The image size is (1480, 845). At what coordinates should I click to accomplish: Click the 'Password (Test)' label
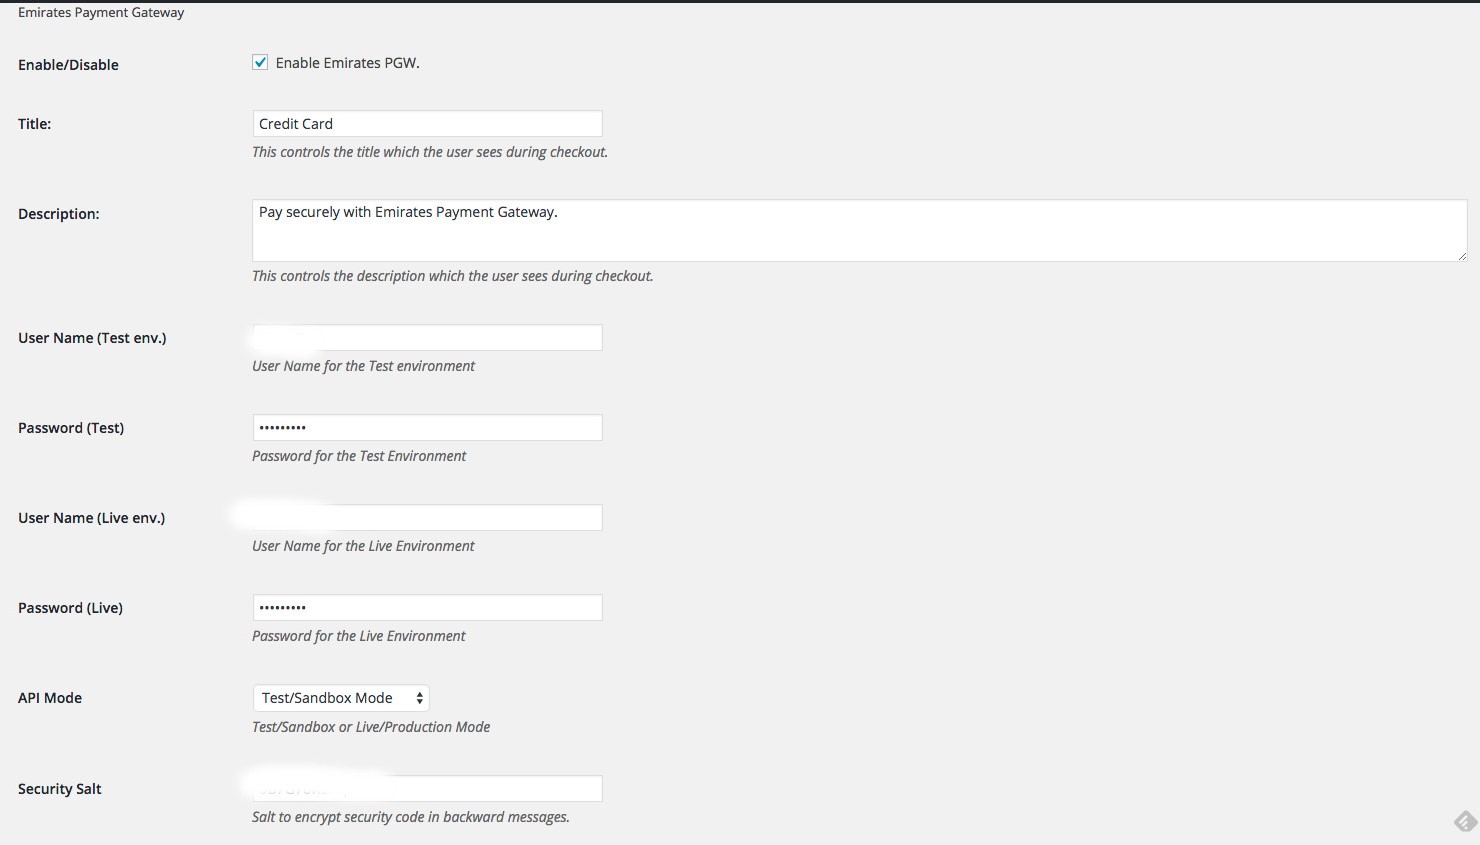(71, 428)
